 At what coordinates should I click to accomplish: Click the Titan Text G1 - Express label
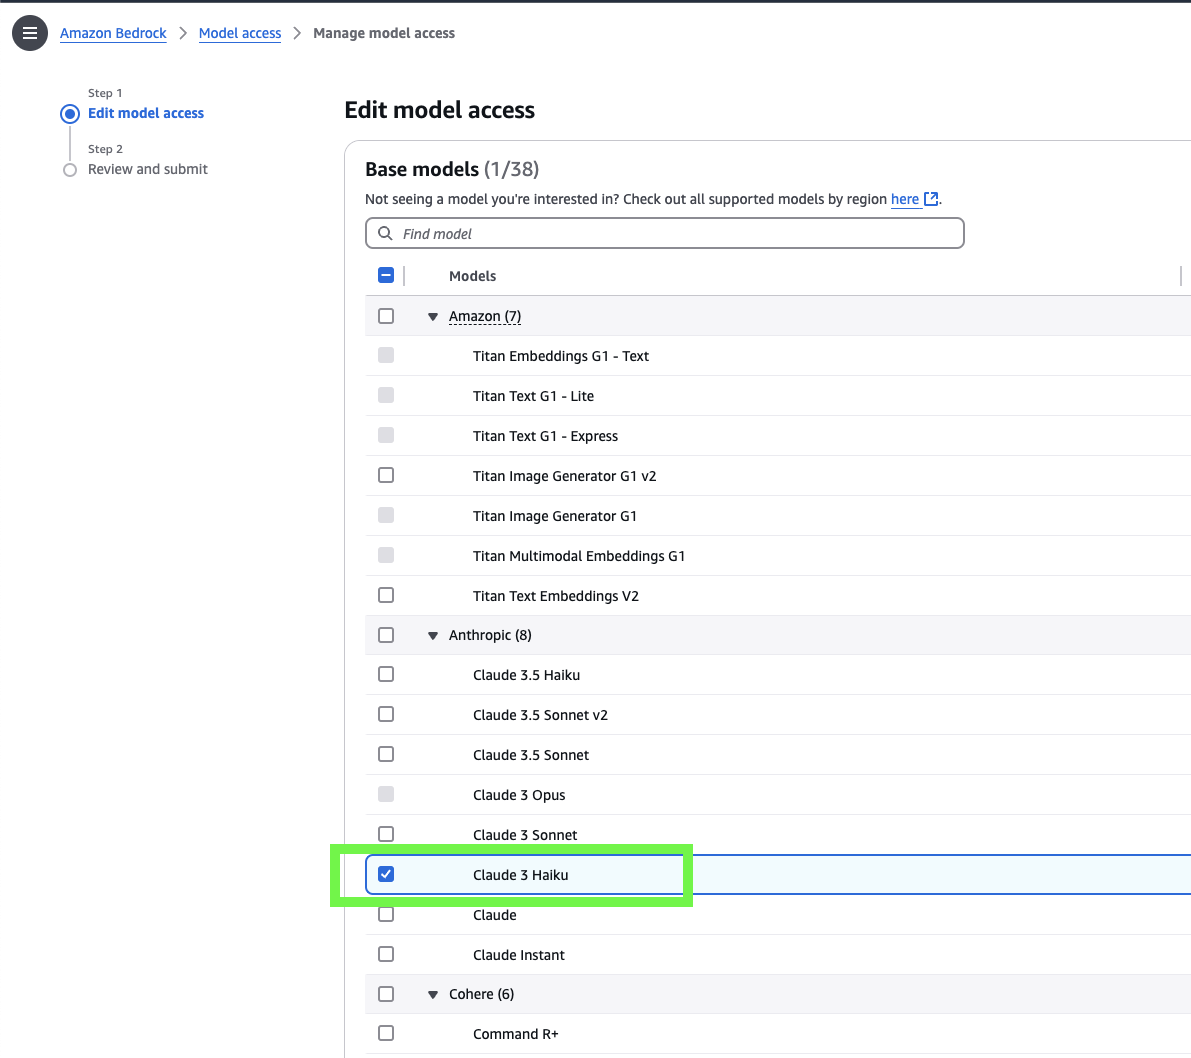pos(545,436)
